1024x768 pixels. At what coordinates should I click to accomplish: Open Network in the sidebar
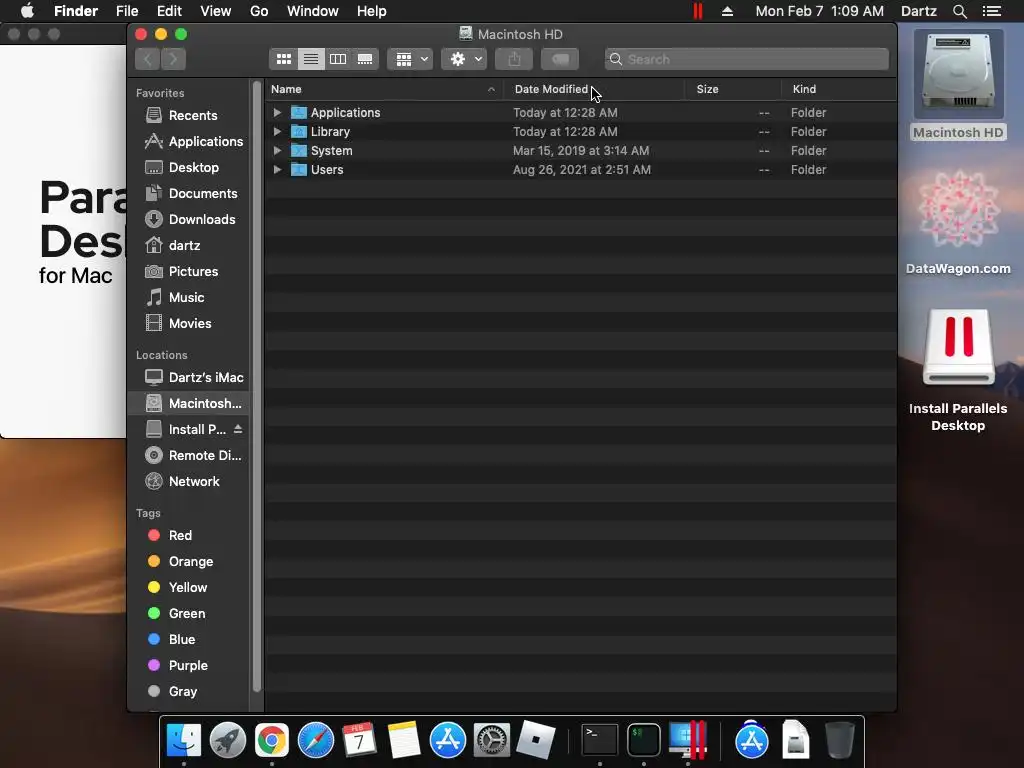point(189,481)
